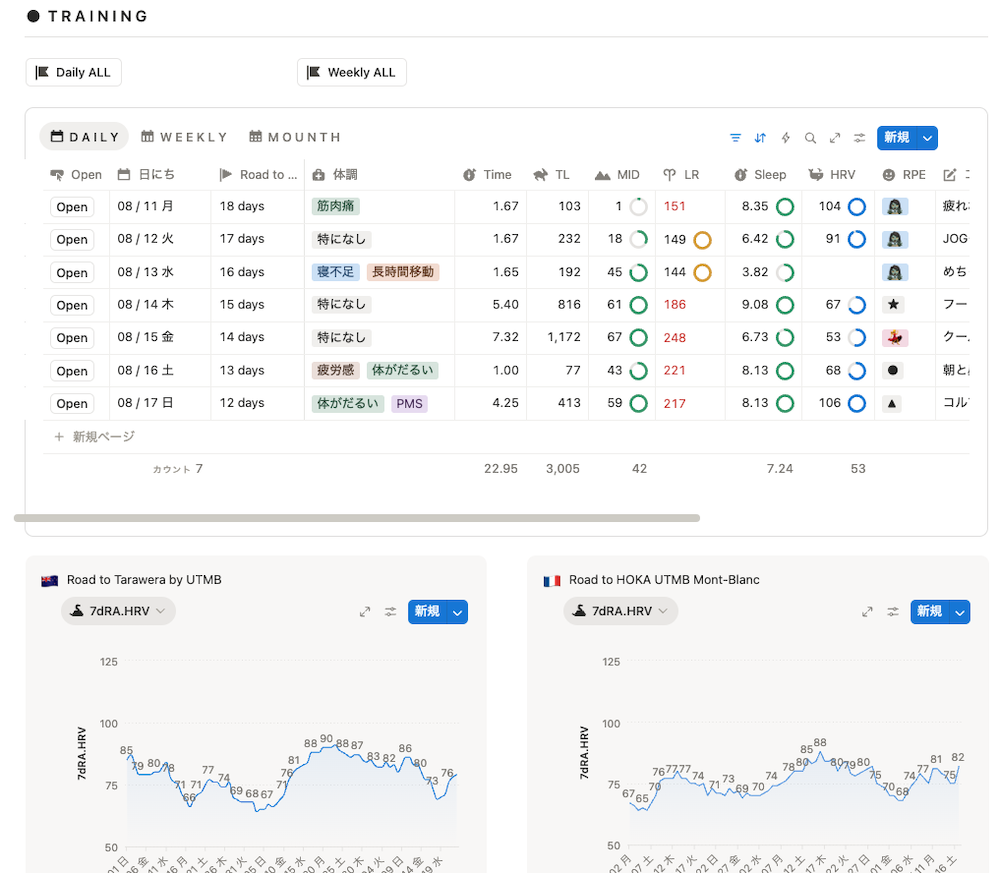Switch to the MOUNTH tab
This screenshot has width=1000, height=873.
coord(295,137)
